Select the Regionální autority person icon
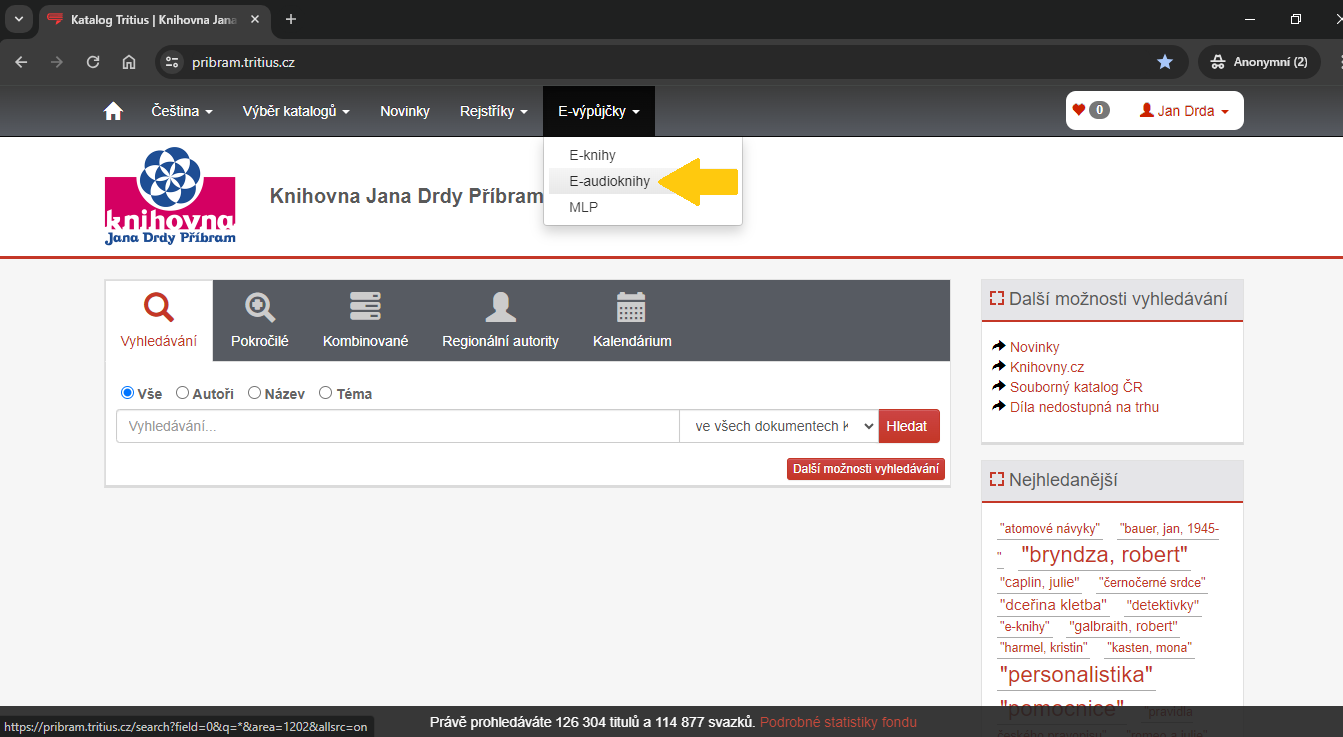Viewport: 1343px width, 737px height. (x=500, y=308)
